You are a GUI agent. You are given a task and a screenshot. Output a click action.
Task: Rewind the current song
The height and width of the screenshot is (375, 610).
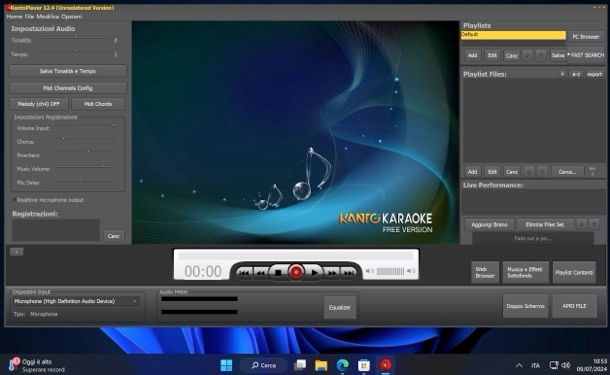point(261,273)
